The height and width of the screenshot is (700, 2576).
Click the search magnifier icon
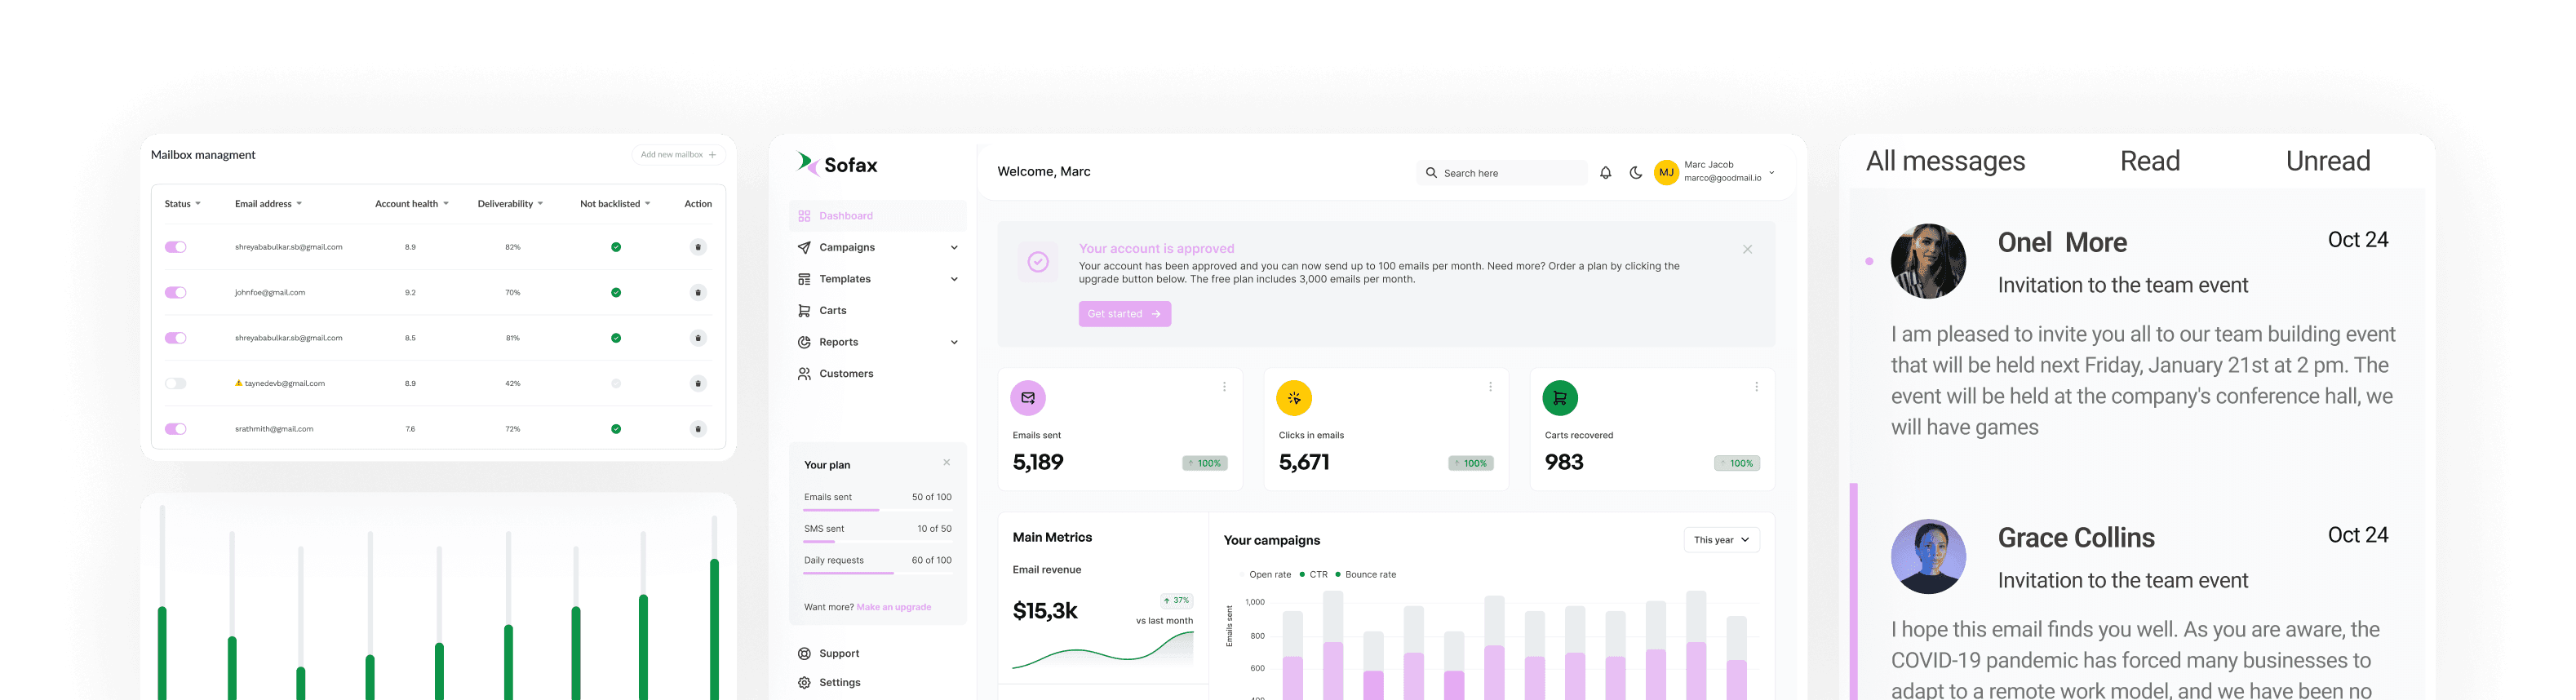click(x=1431, y=173)
